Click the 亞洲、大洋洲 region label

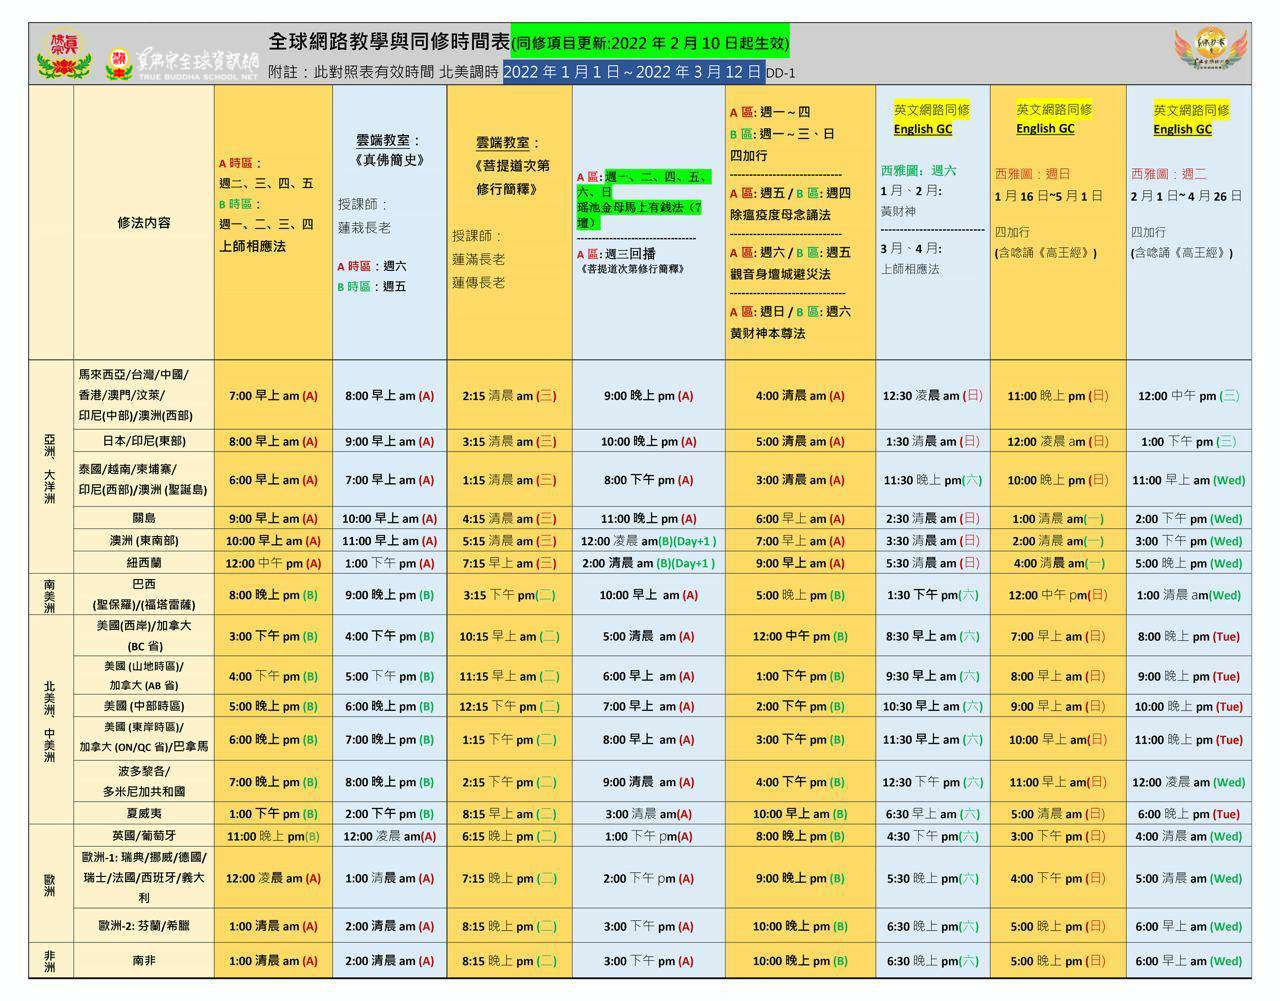pos(50,466)
